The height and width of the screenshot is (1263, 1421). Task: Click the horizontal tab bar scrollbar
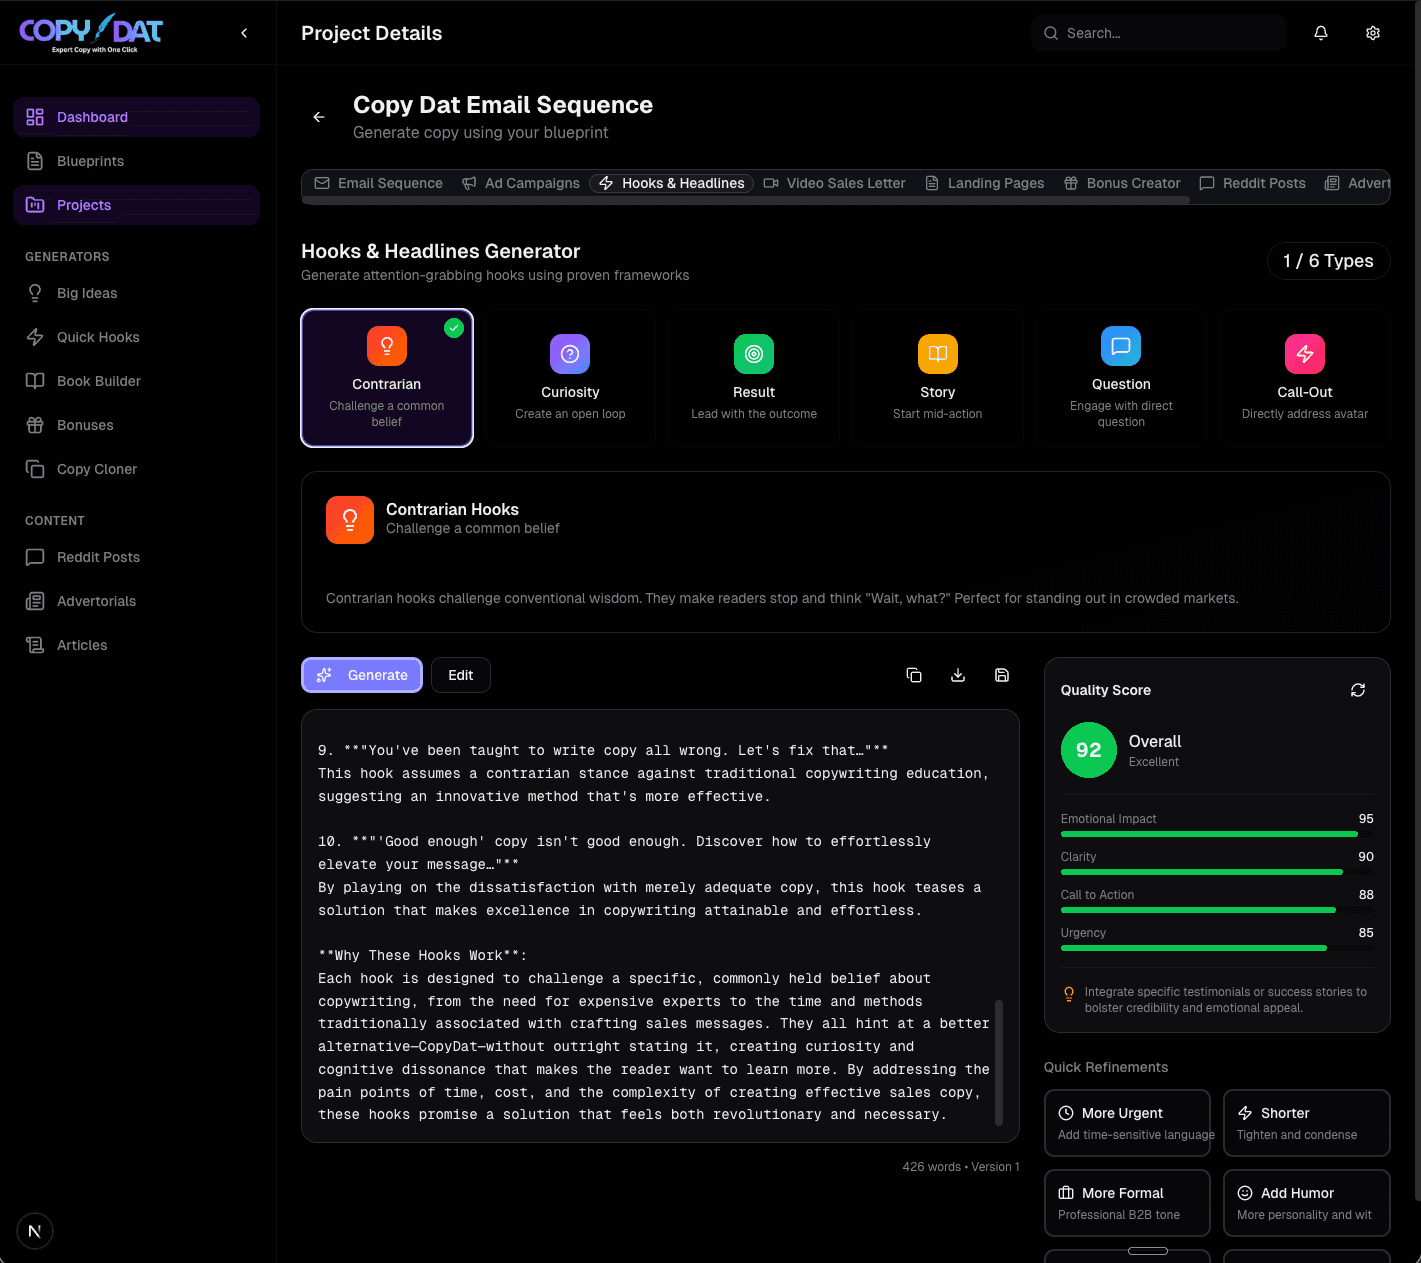(745, 201)
